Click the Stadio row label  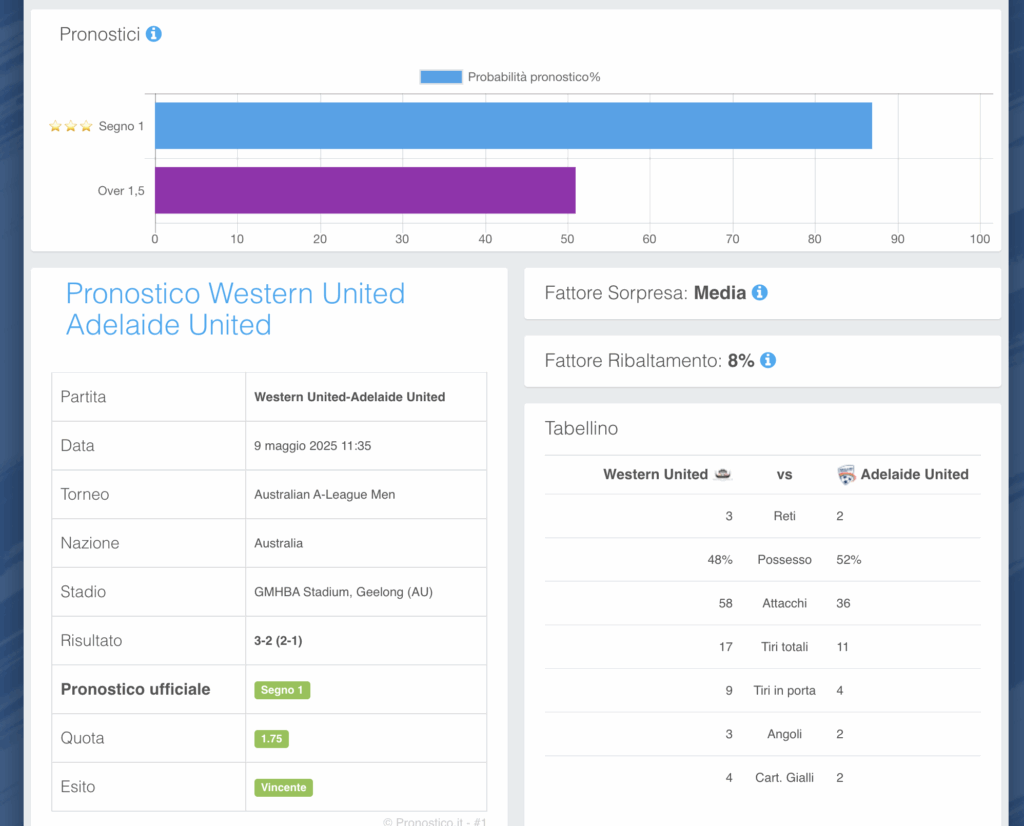point(83,592)
